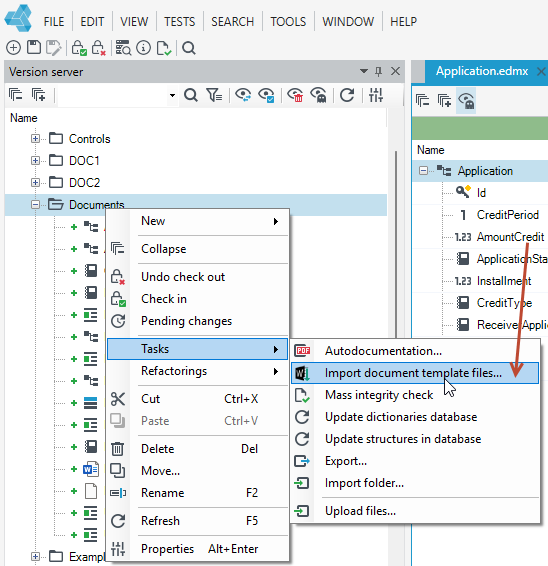This screenshot has width=548, height=566.
Task: Select Upload files option
Action: click(415, 511)
